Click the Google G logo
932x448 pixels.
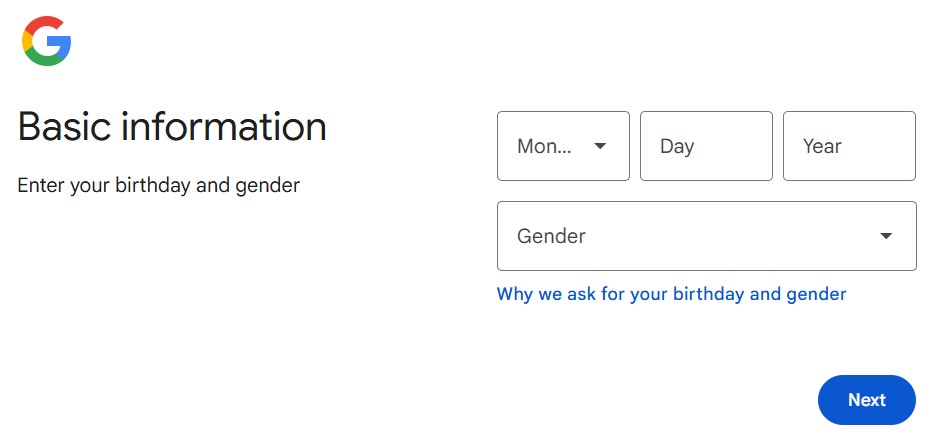point(46,41)
